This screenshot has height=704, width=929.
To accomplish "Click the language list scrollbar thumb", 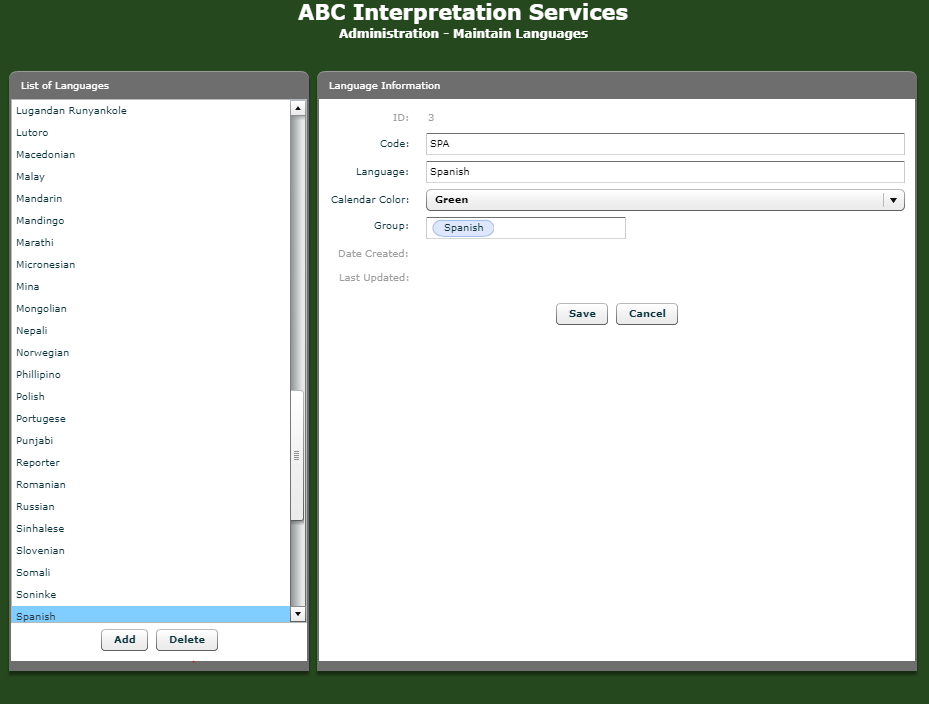I will click(x=297, y=455).
